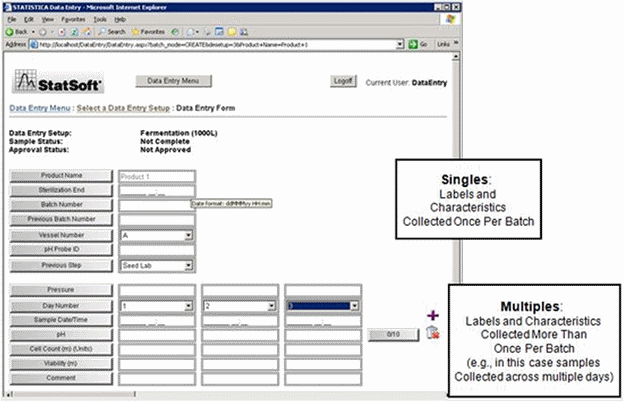
Task: Click the Logoff button
Action: coord(343,81)
